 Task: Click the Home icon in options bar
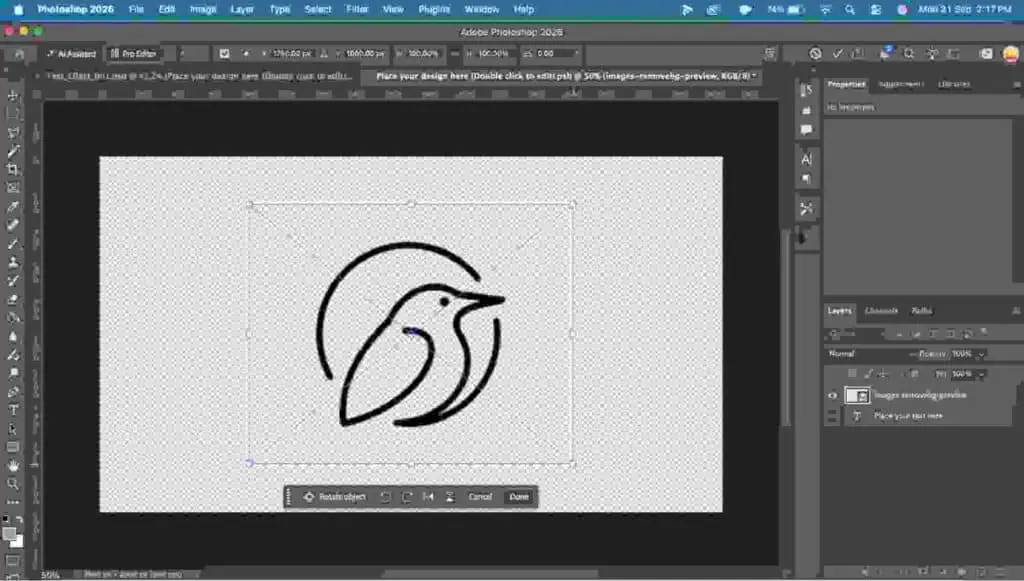pos(19,54)
